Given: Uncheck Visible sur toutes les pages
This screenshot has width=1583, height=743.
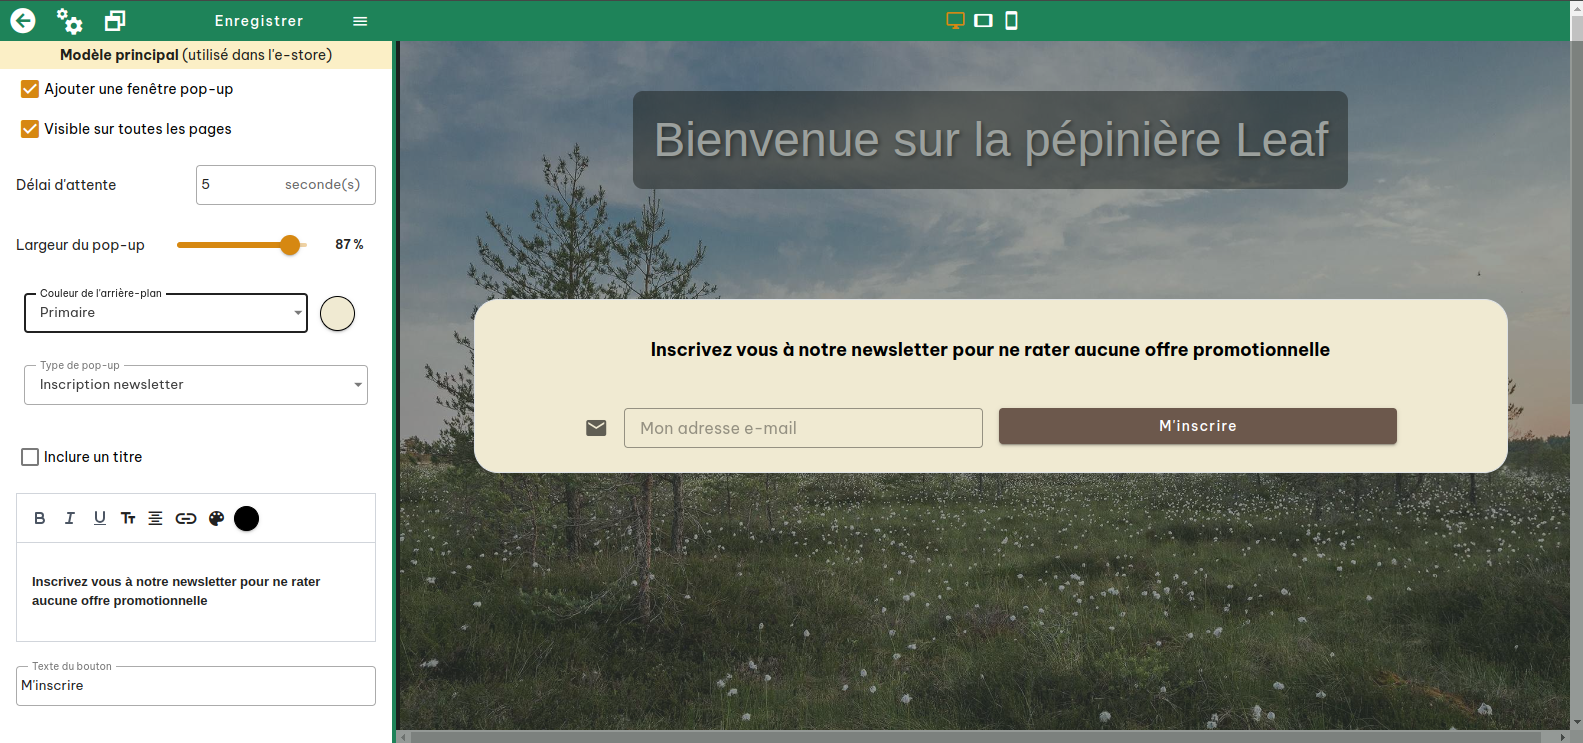Looking at the screenshot, I should [x=30, y=129].
